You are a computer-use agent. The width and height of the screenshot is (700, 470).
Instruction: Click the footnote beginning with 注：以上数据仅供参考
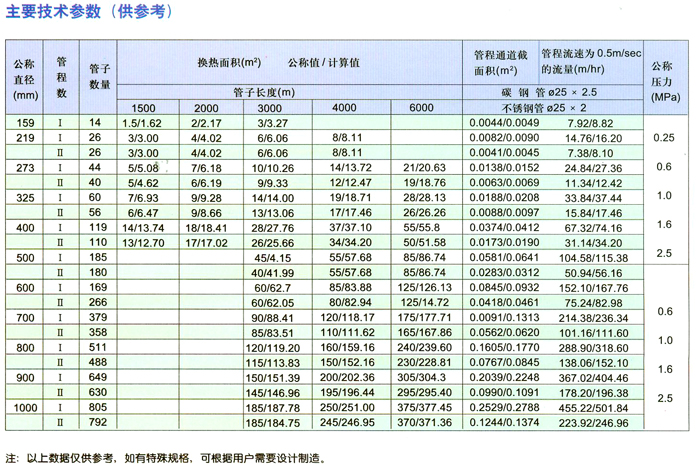[165, 455]
